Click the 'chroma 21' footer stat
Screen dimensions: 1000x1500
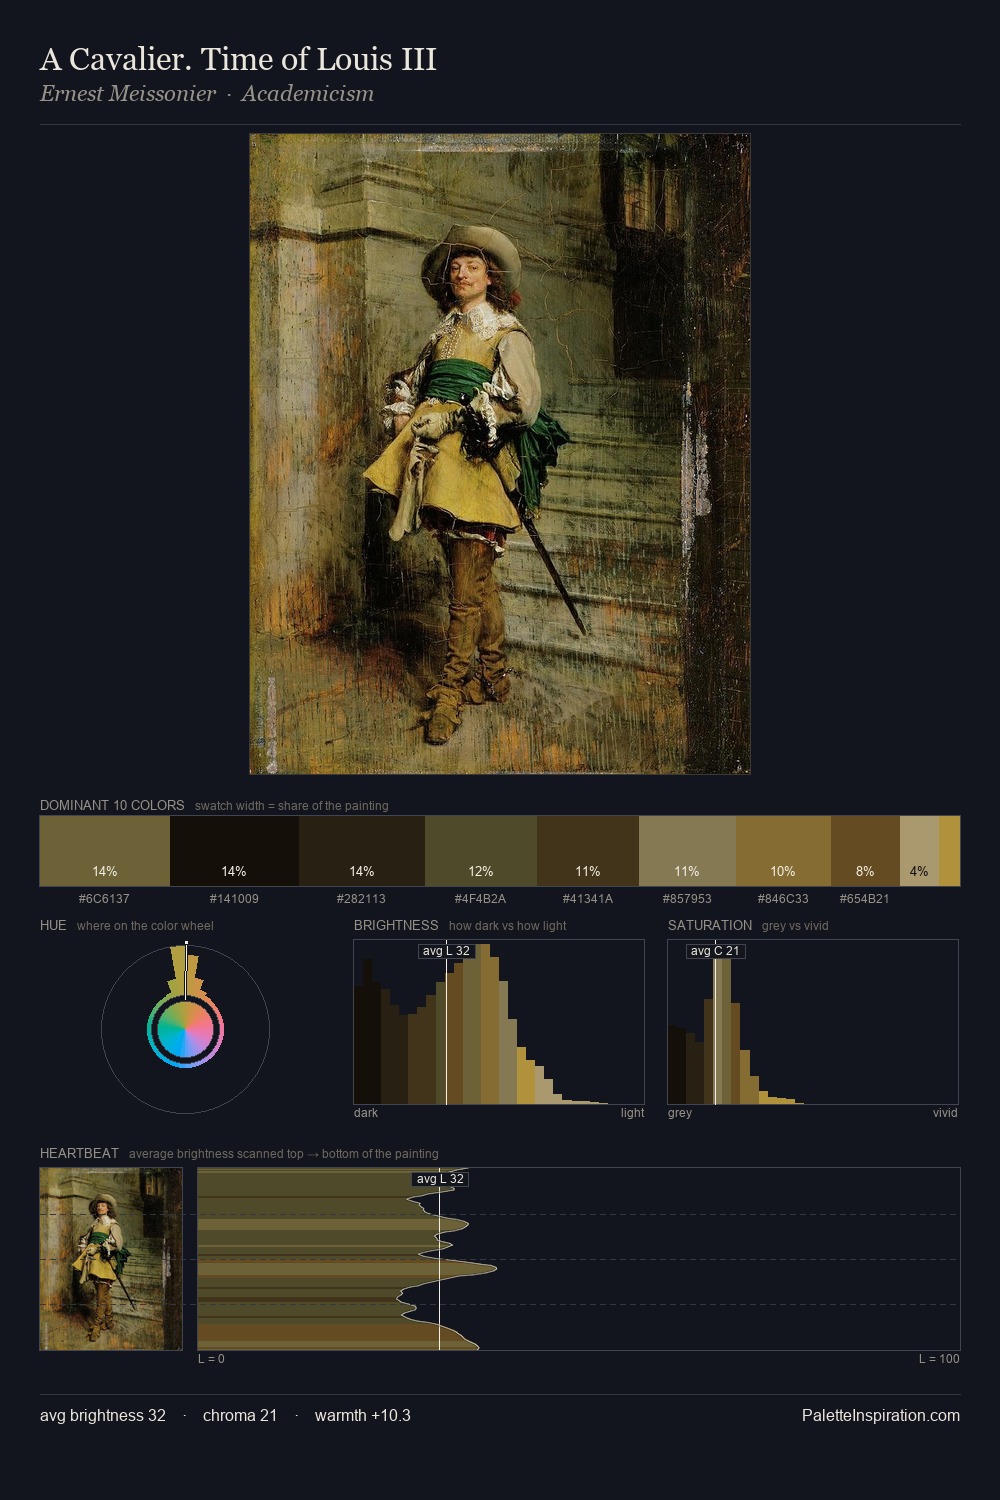click(x=240, y=1415)
